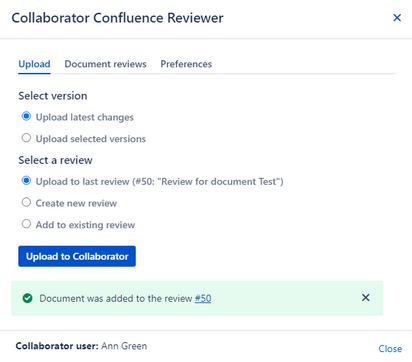Click the Select a review heading
Screen dimensions: 412x362
point(55,160)
